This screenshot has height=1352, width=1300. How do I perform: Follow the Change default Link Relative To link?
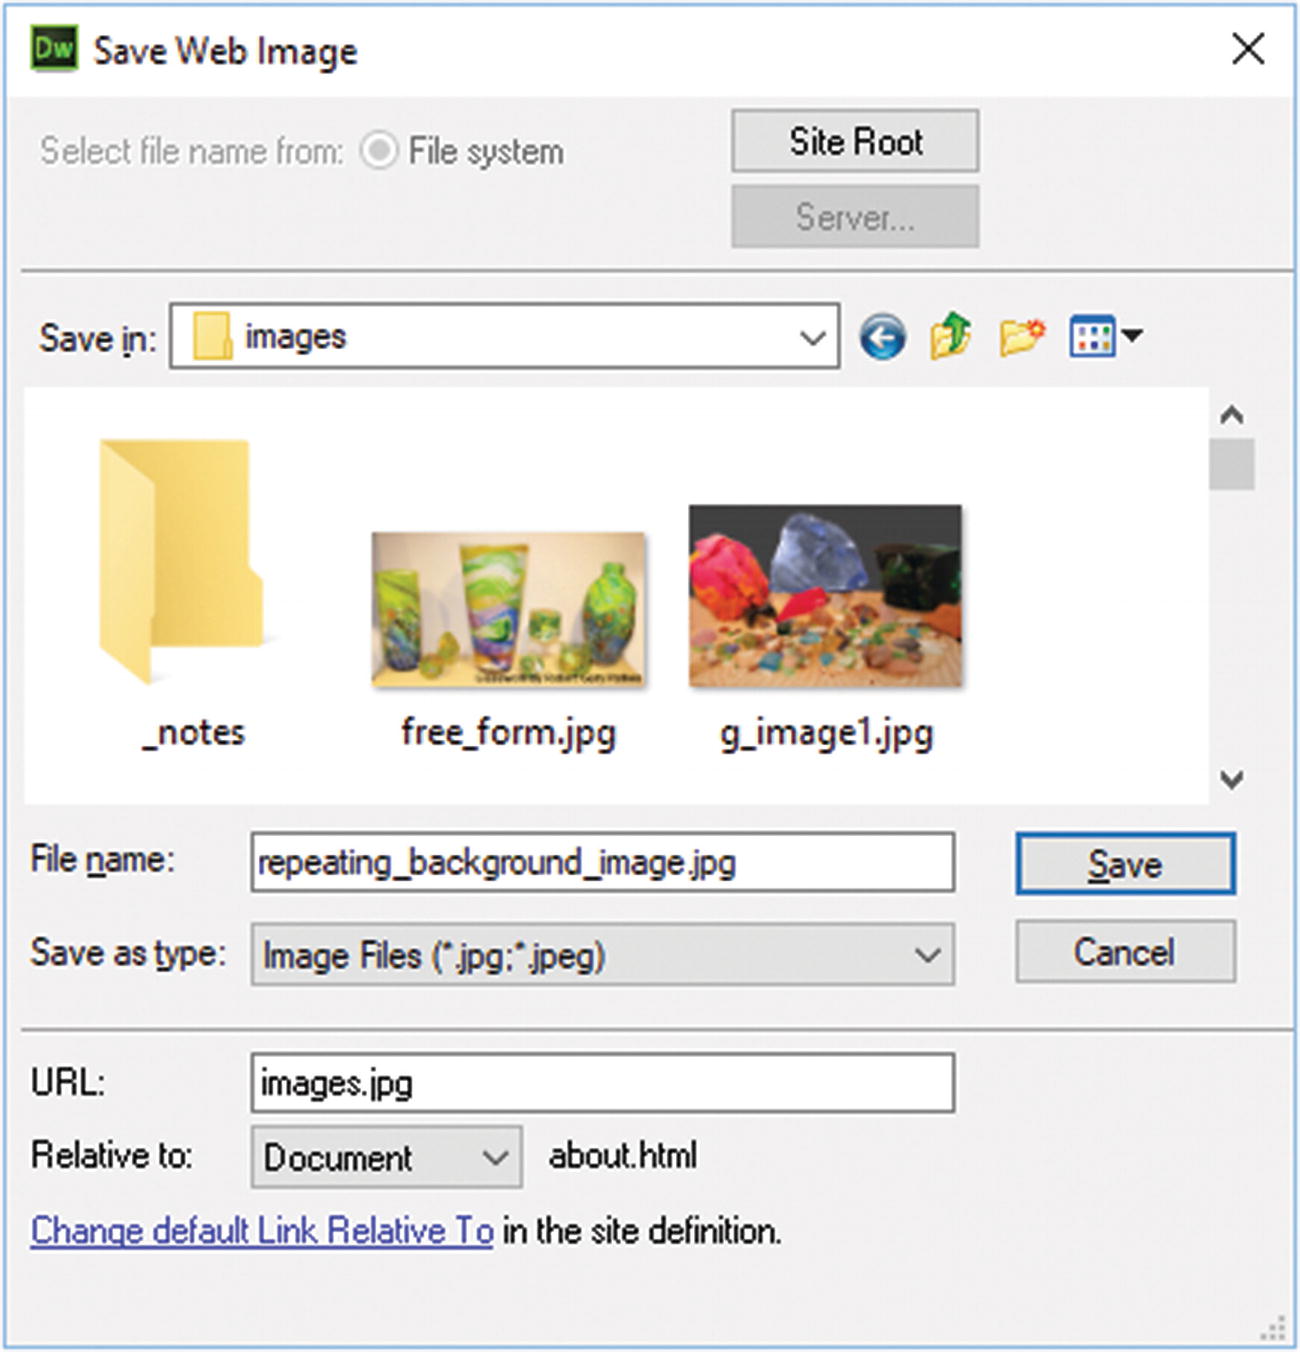click(262, 1231)
